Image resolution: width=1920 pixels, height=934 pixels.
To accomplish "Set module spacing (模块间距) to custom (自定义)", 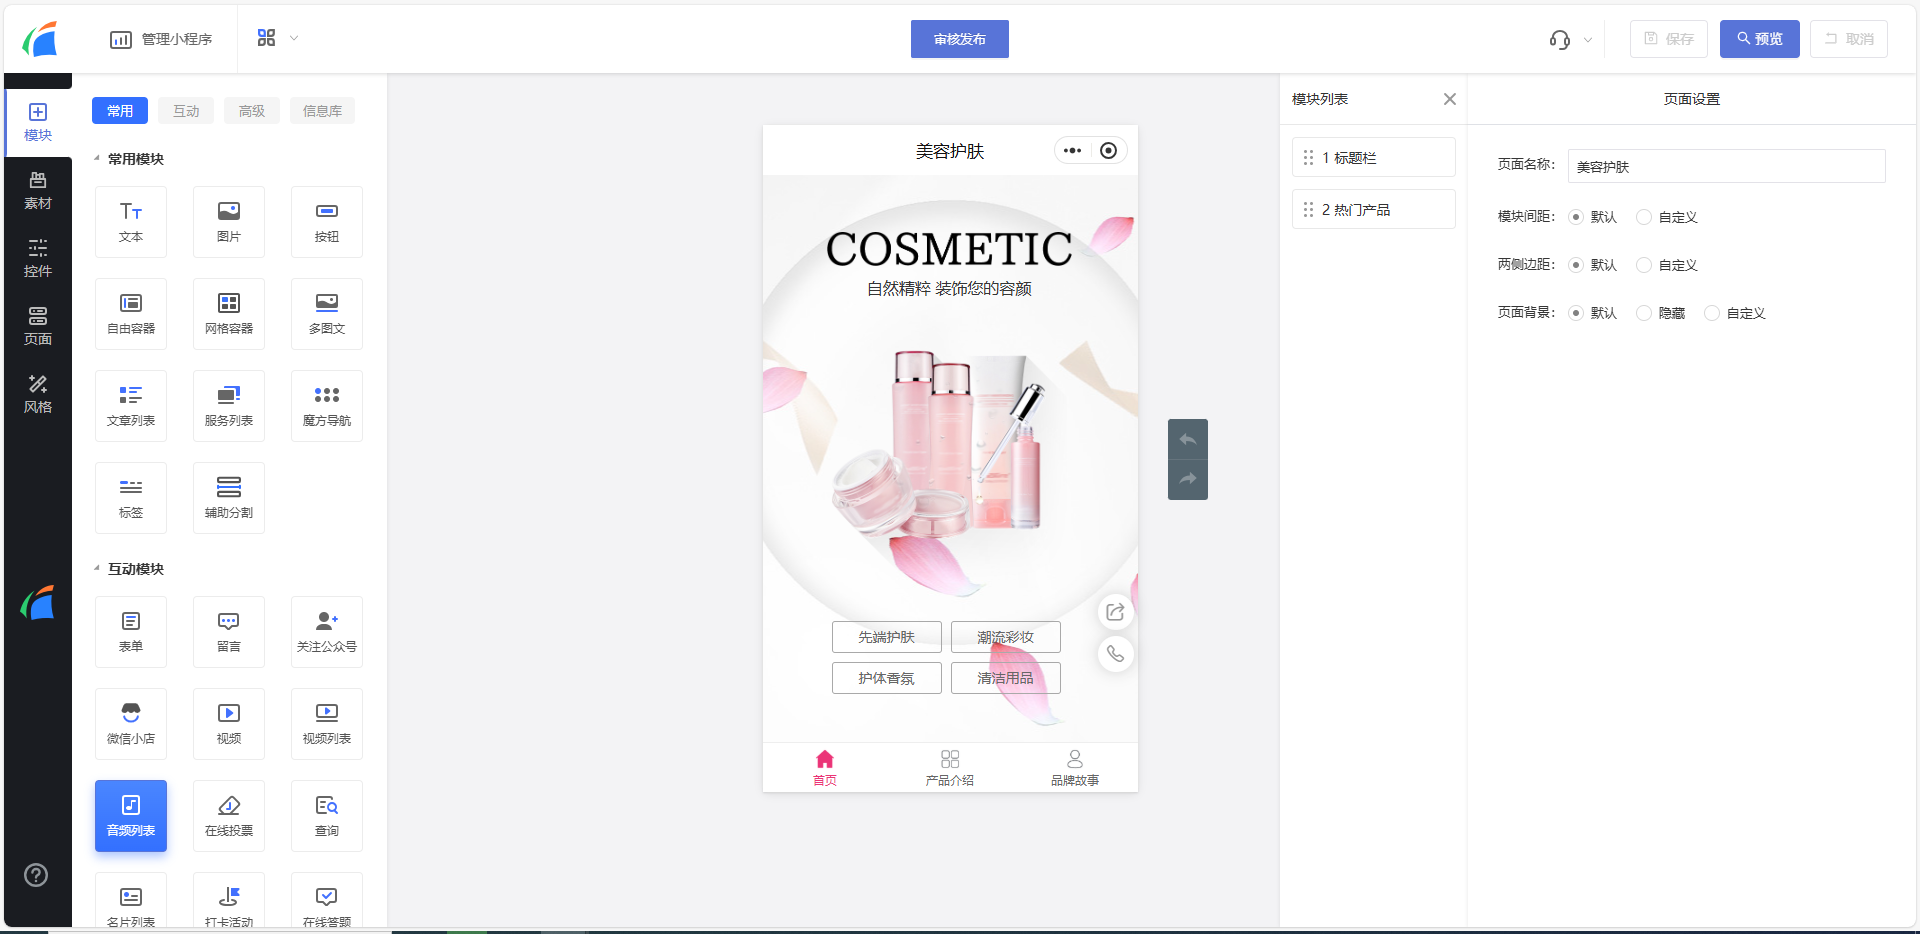I will click(x=1644, y=217).
